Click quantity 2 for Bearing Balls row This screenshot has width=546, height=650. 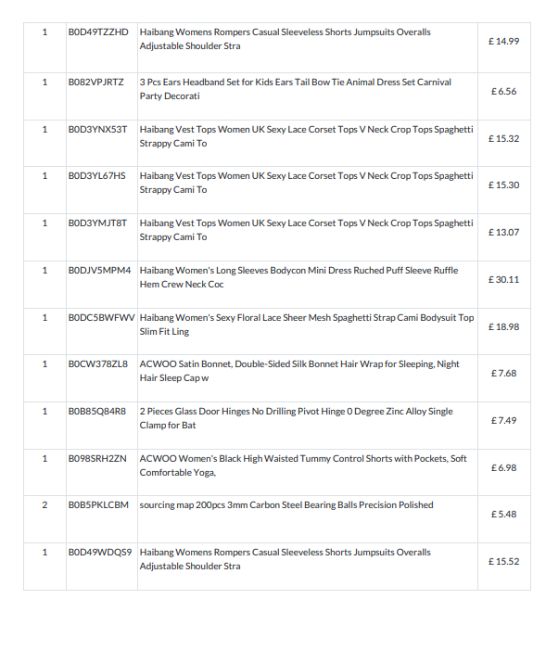pyautogui.click(x=45, y=505)
